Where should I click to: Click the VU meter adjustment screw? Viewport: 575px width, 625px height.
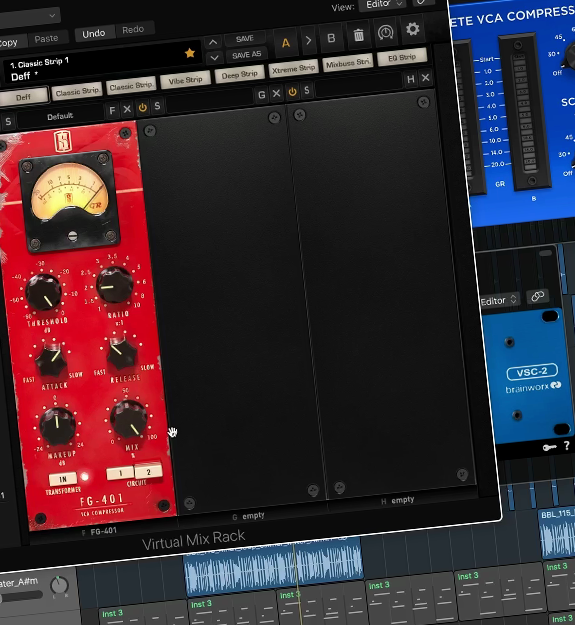(x=72, y=236)
